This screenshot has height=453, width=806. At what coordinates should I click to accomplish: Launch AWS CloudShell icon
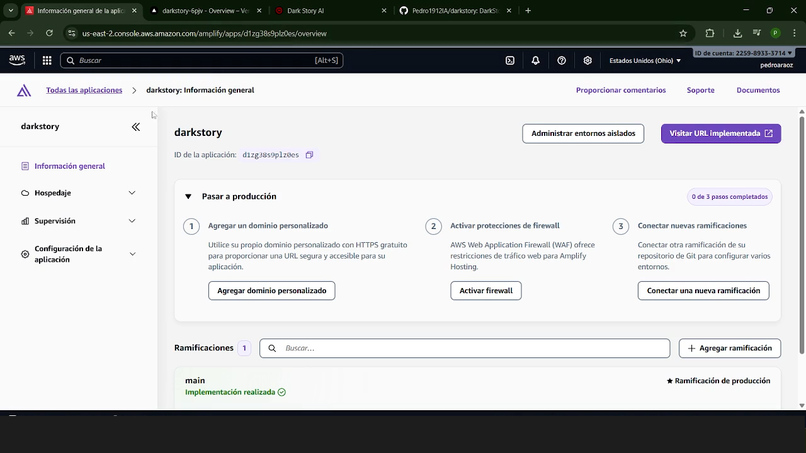tap(509, 60)
